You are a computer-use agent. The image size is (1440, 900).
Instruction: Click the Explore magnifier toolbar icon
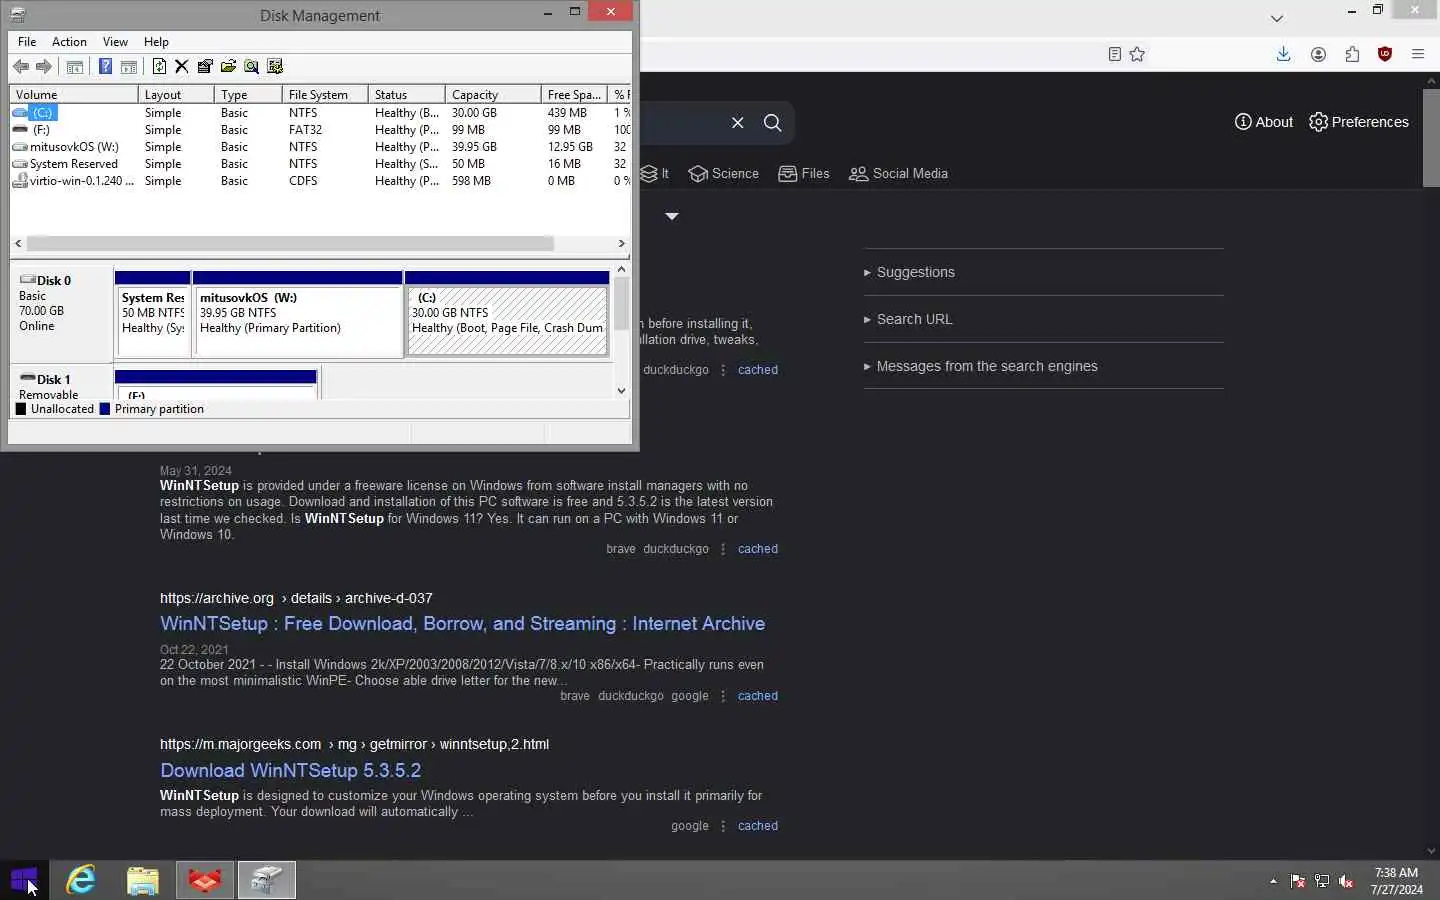[x=251, y=67]
